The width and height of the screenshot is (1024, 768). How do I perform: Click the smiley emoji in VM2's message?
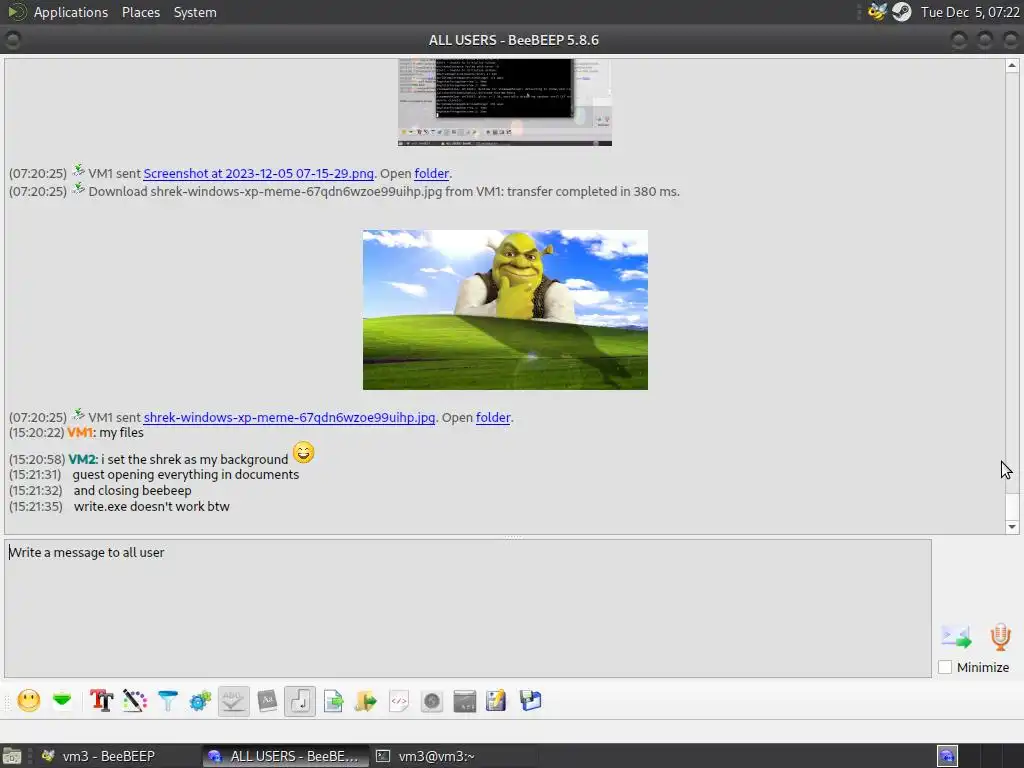pos(303,453)
